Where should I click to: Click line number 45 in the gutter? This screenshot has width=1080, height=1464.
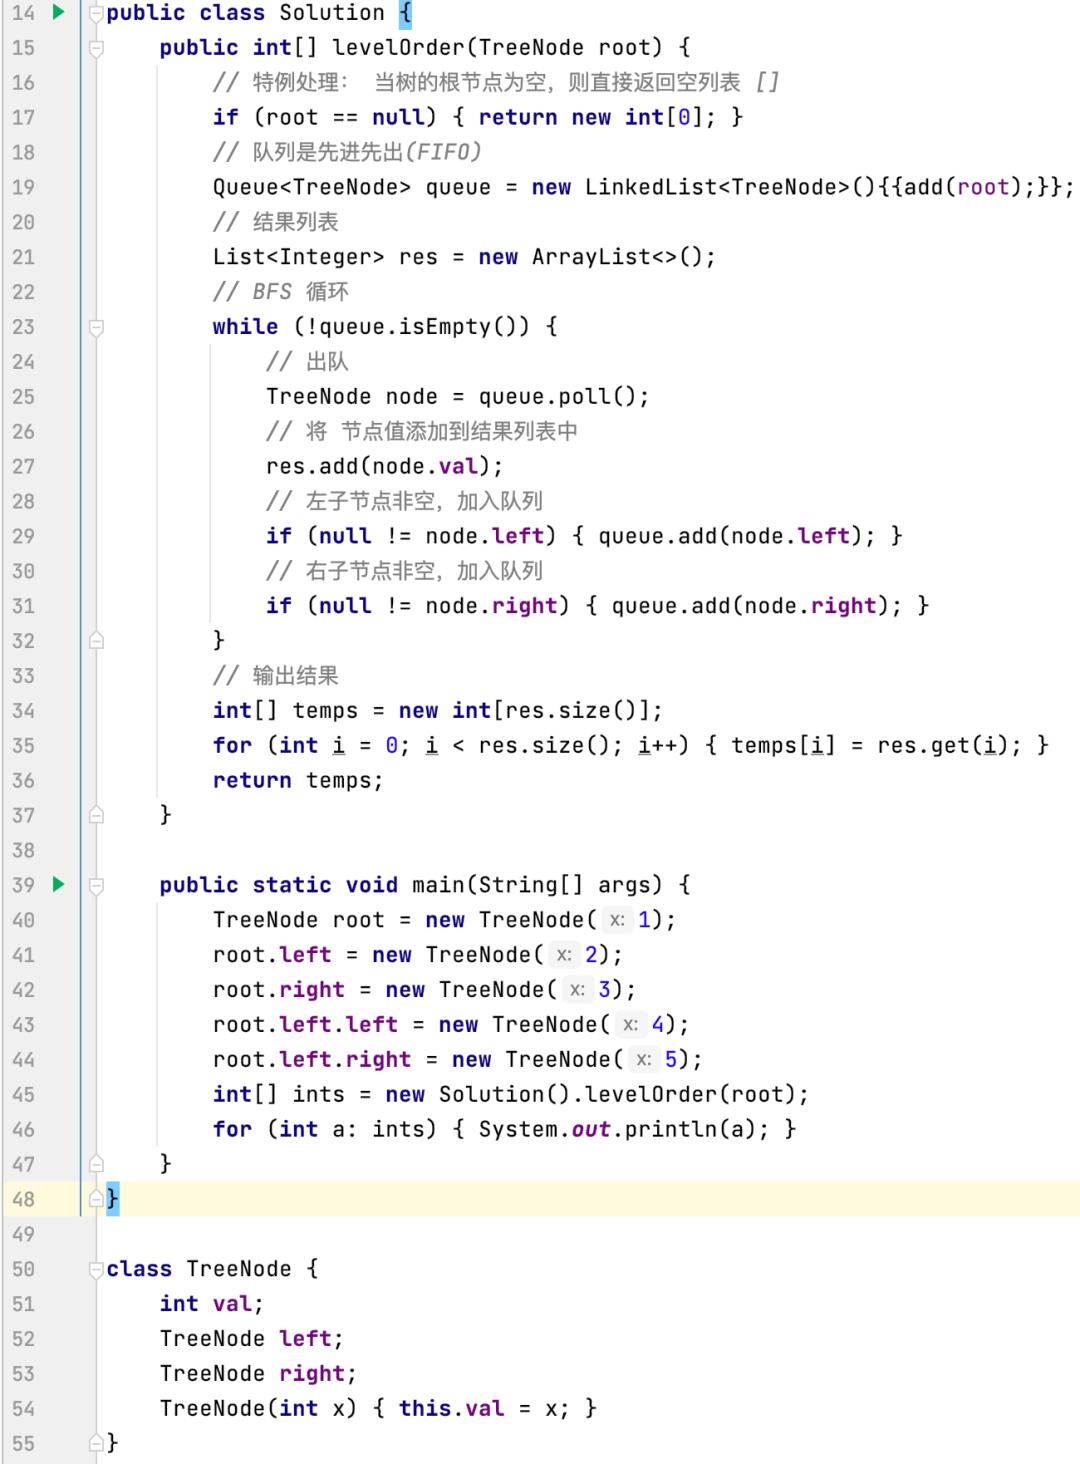coord(23,1095)
